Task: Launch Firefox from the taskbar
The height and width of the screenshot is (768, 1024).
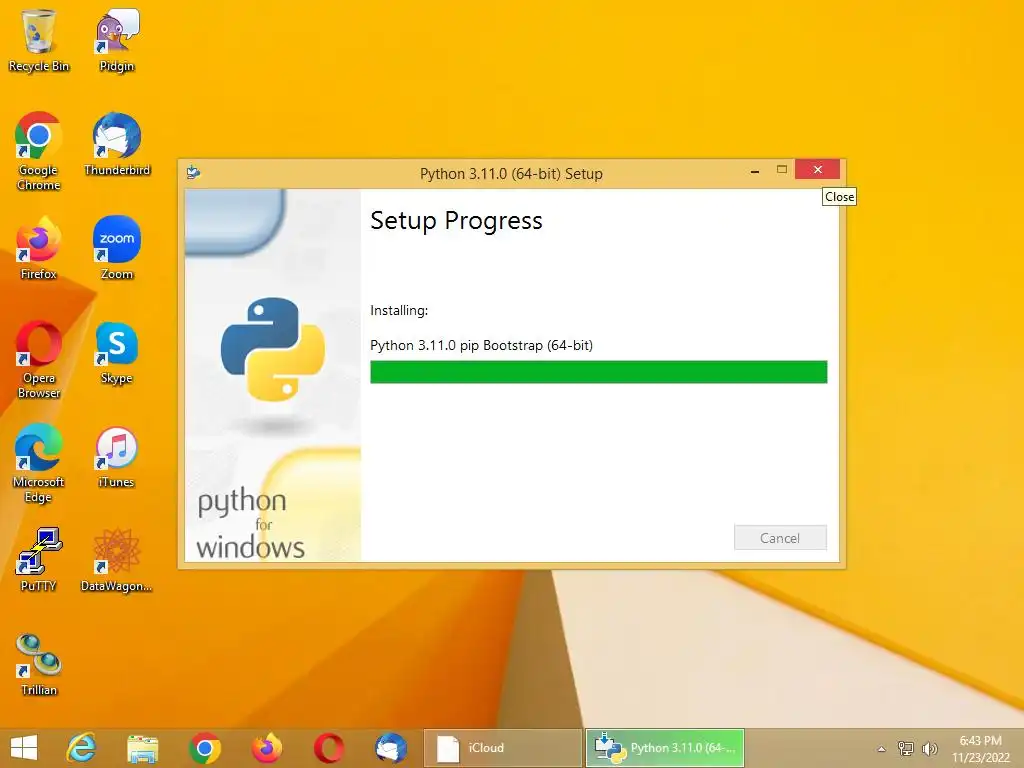Action: (x=266, y=748)
